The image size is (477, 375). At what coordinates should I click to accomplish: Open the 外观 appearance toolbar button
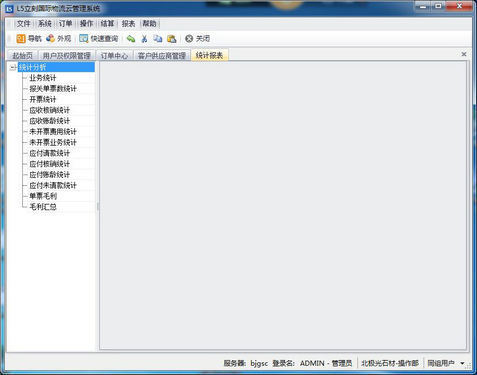[59, 39]
